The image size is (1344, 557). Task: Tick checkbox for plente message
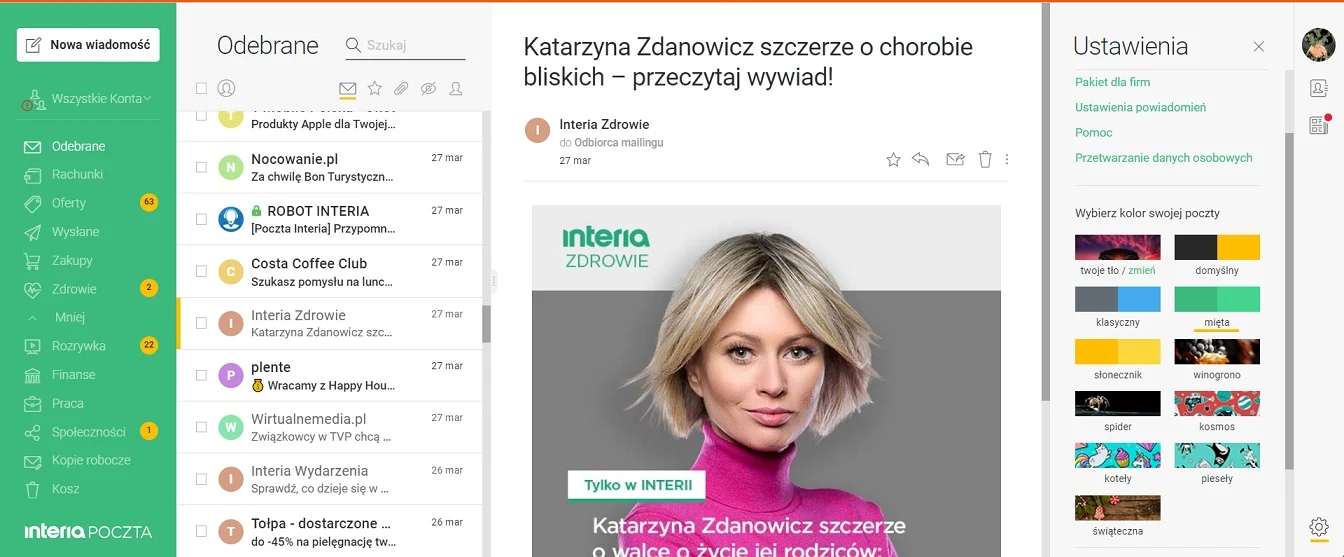[x=201, y=375]
